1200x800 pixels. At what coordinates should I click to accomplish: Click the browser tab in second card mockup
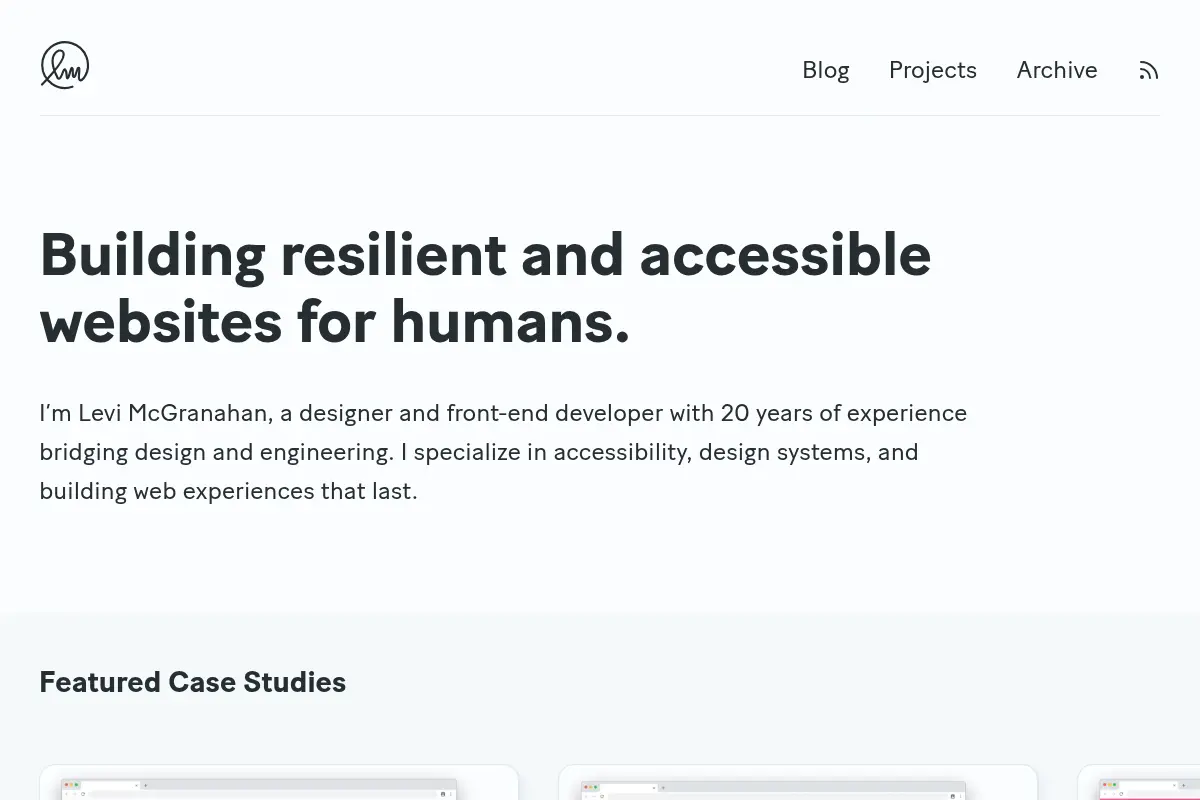(x=629, y=787)
